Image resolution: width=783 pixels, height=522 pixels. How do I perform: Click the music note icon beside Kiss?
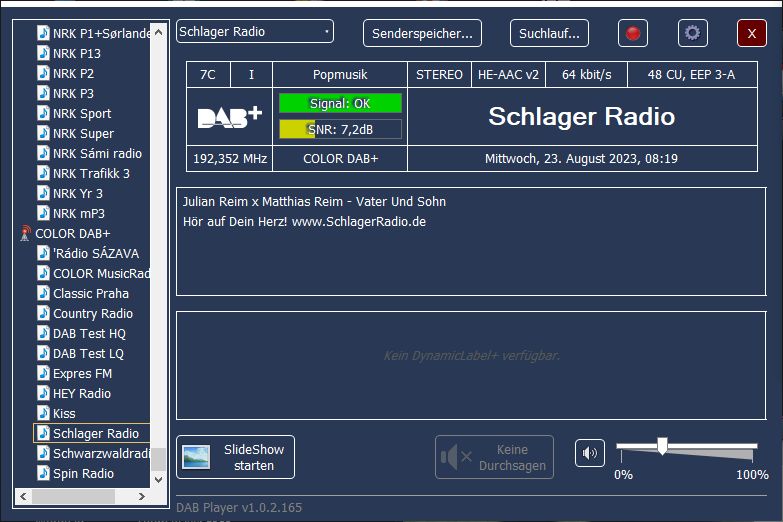43,413
